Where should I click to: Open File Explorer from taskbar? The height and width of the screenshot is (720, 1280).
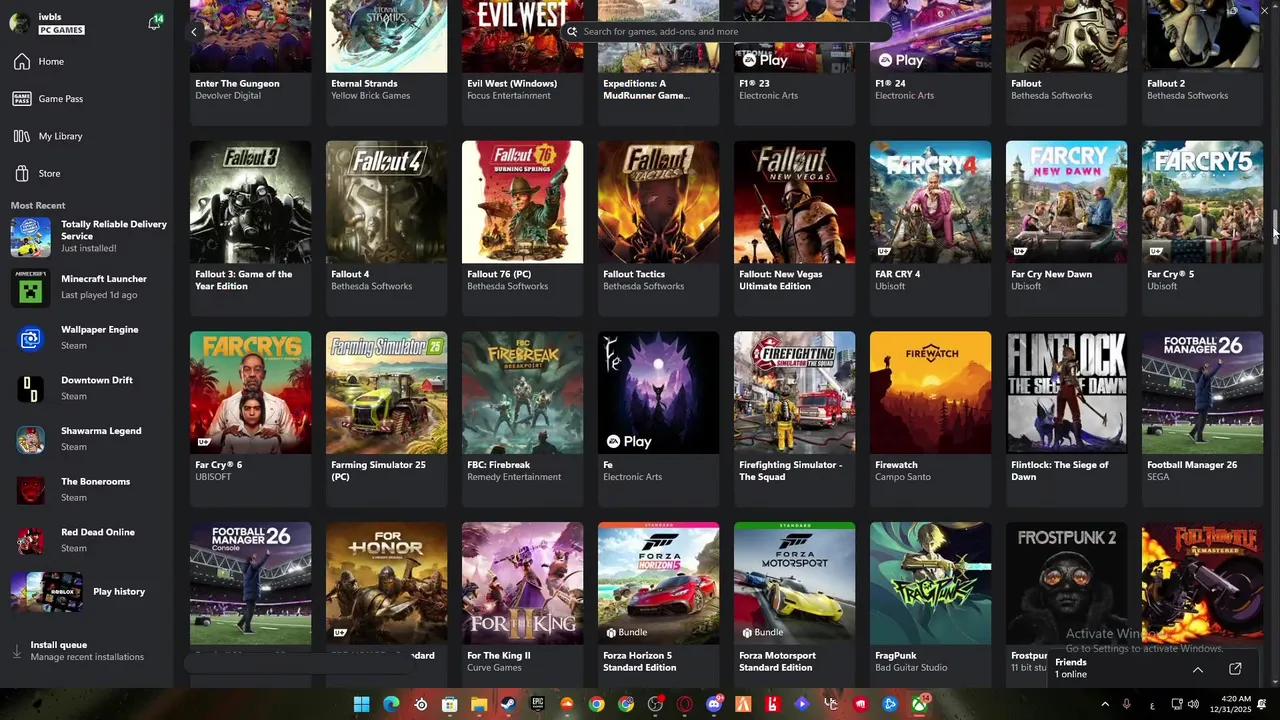[479, 704]
